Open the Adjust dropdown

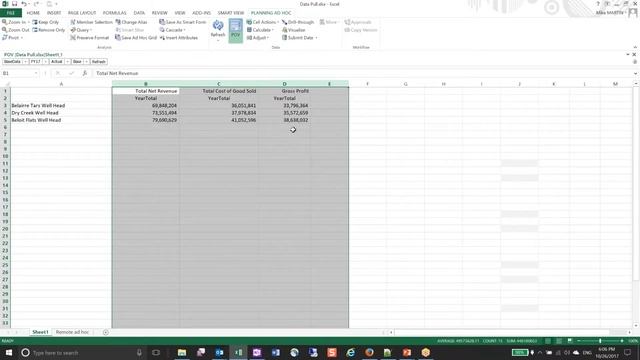pos(258,38)
